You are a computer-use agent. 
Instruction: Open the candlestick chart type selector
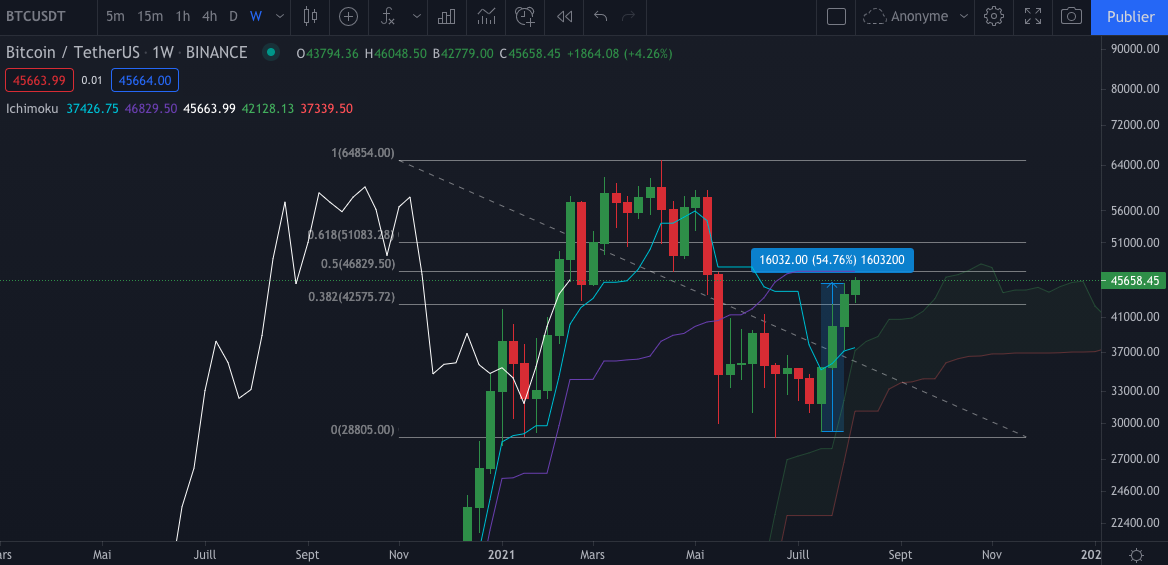310,16
